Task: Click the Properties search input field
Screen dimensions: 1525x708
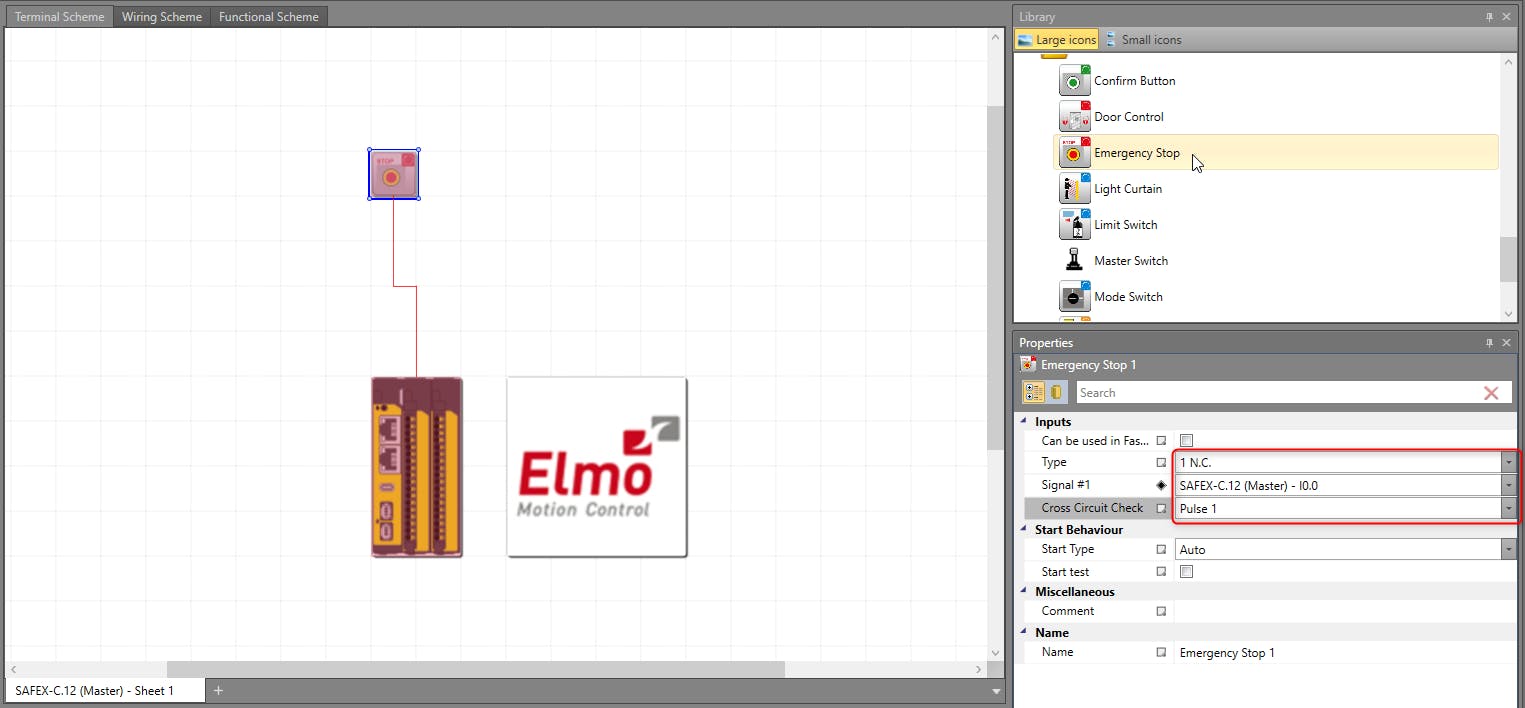Action: point(1270,393)
